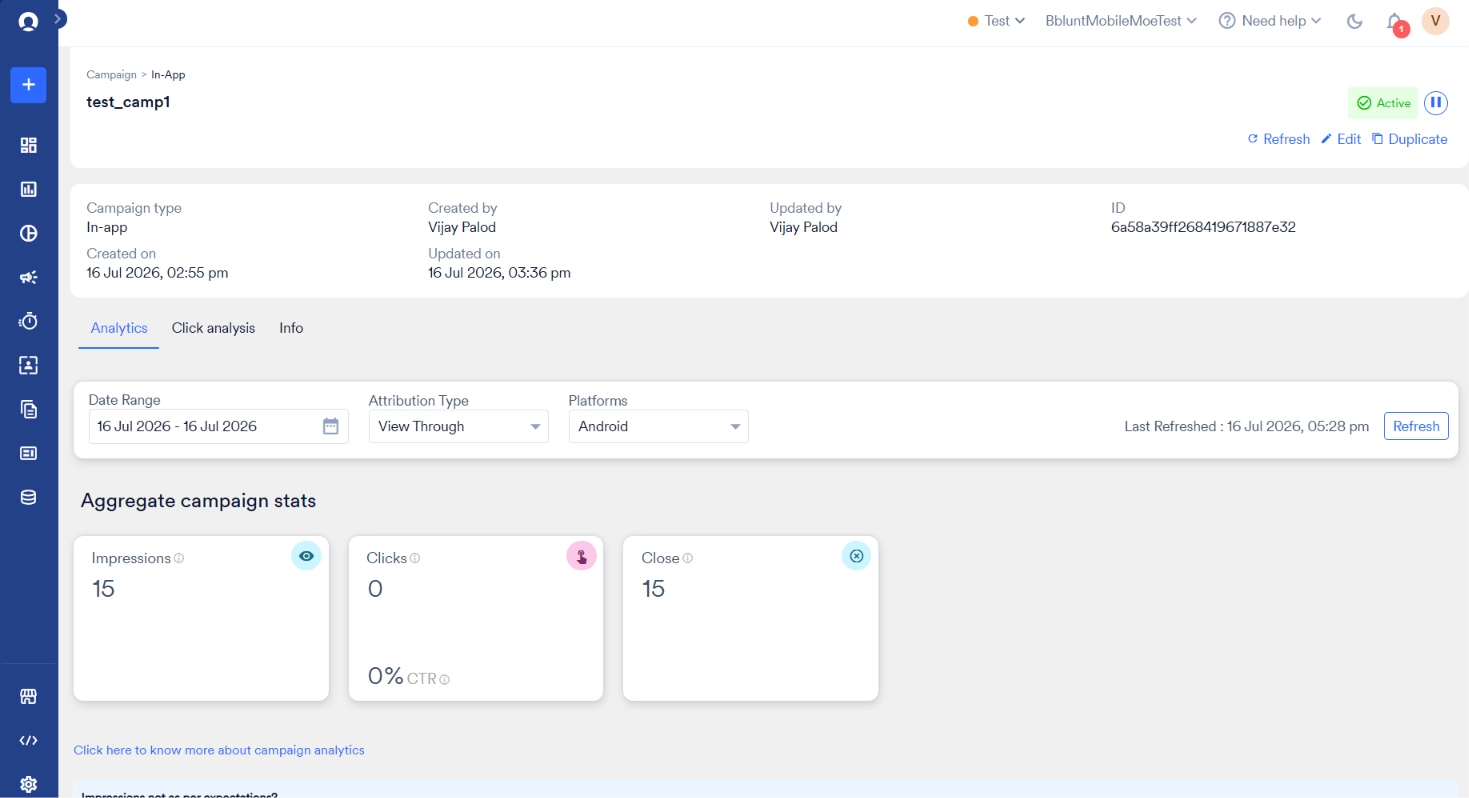
Task: Switch to the Click analysis tab
Action: [213, 328]
